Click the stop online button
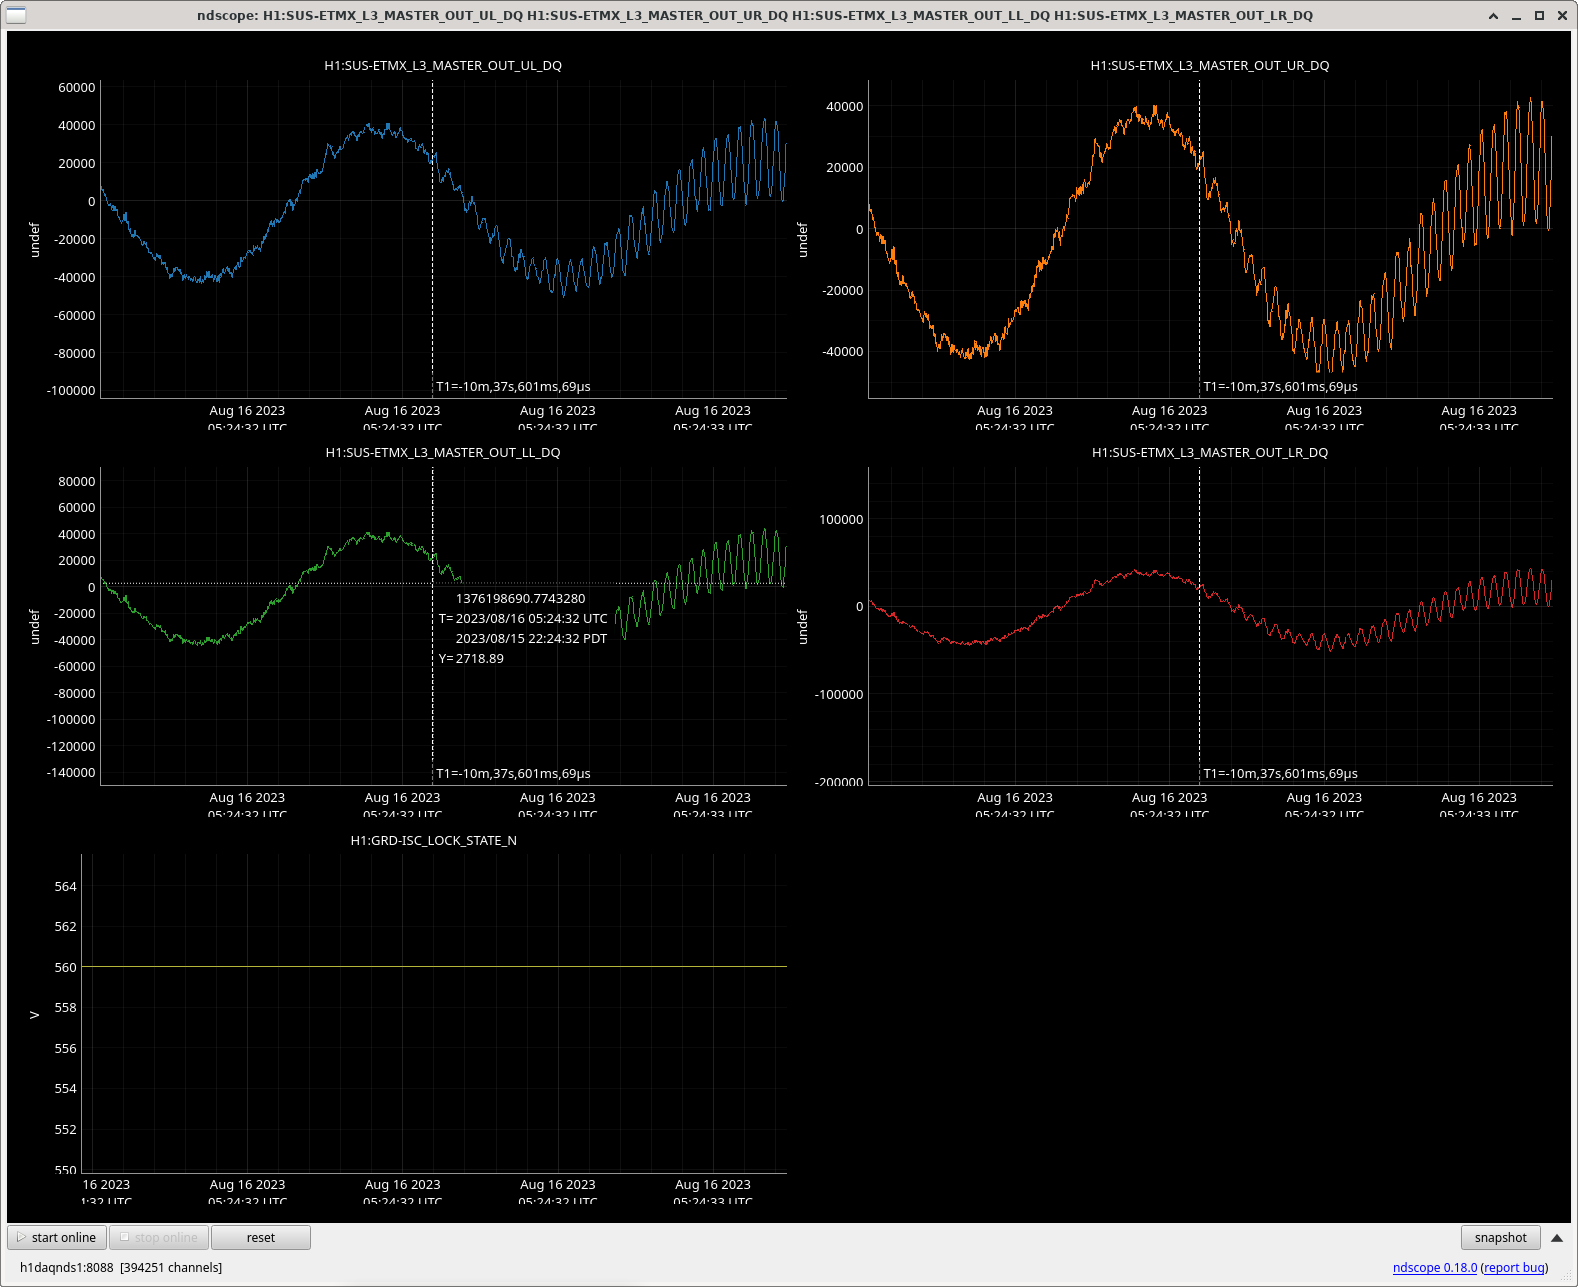1578x1287 pixels. tap(159, 1237)
